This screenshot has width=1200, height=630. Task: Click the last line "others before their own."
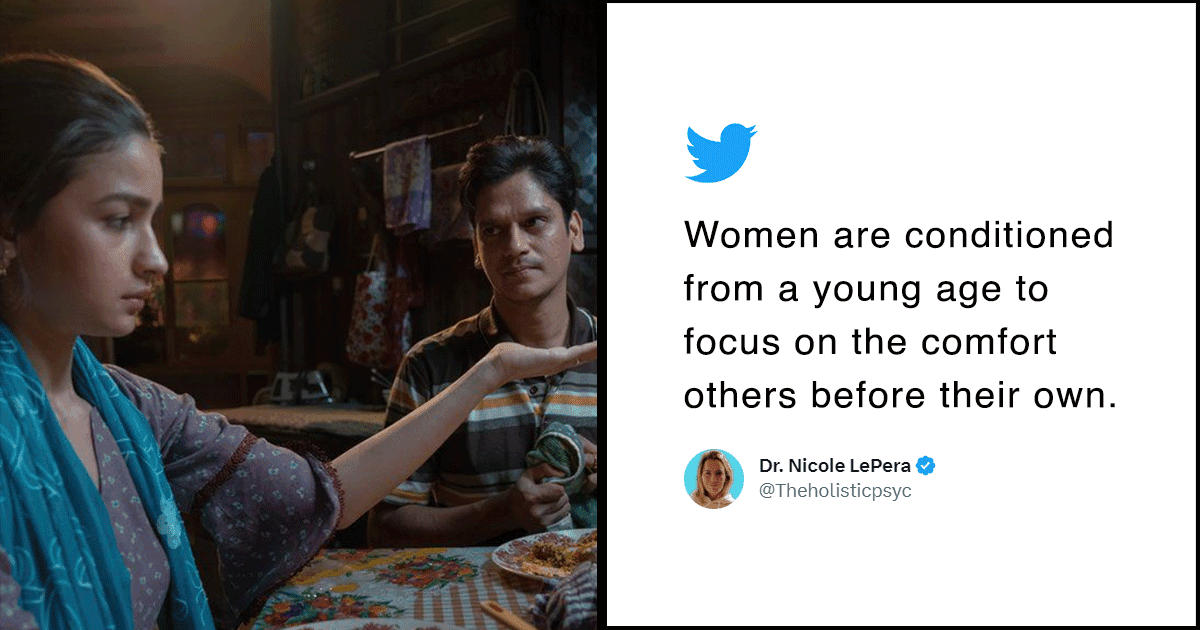(900, 394)
